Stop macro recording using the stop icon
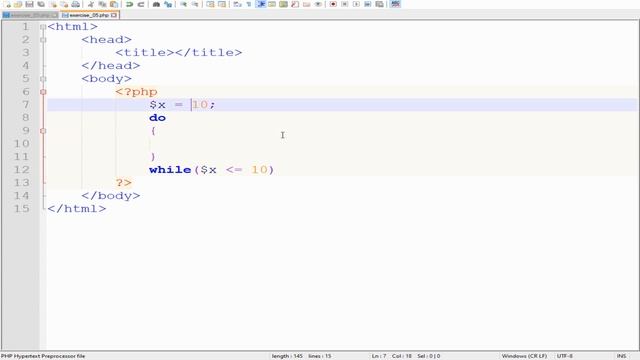 point(344,4)
